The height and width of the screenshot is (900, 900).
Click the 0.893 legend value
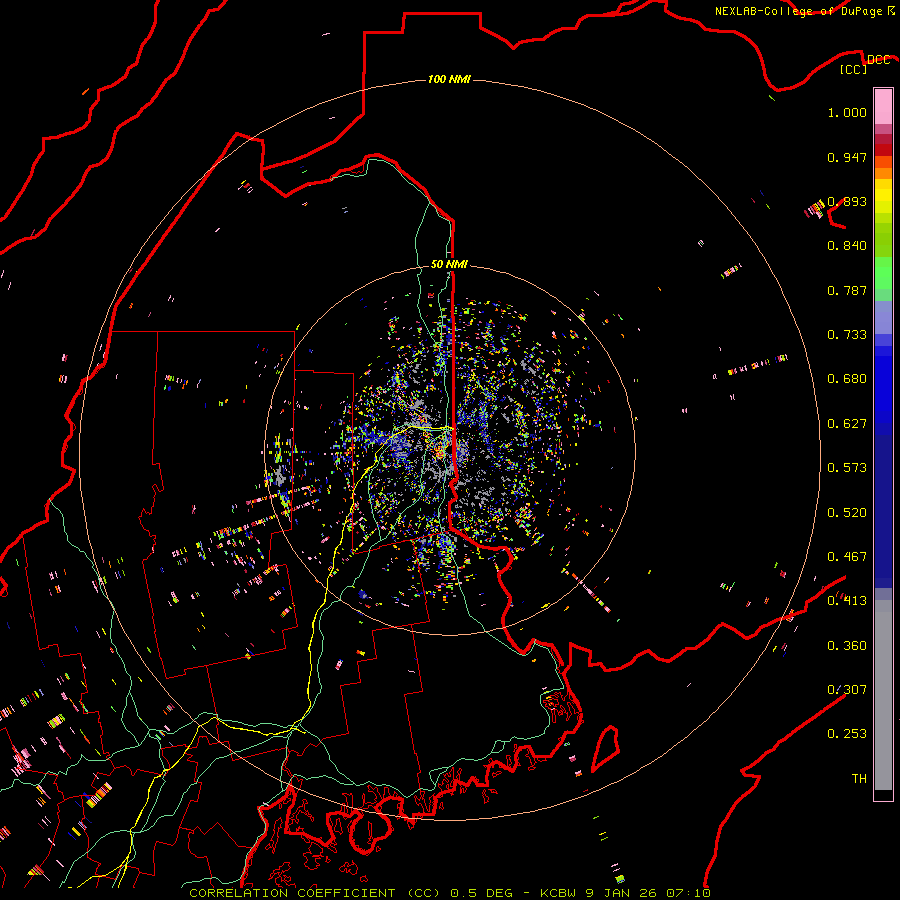(847, 201)
